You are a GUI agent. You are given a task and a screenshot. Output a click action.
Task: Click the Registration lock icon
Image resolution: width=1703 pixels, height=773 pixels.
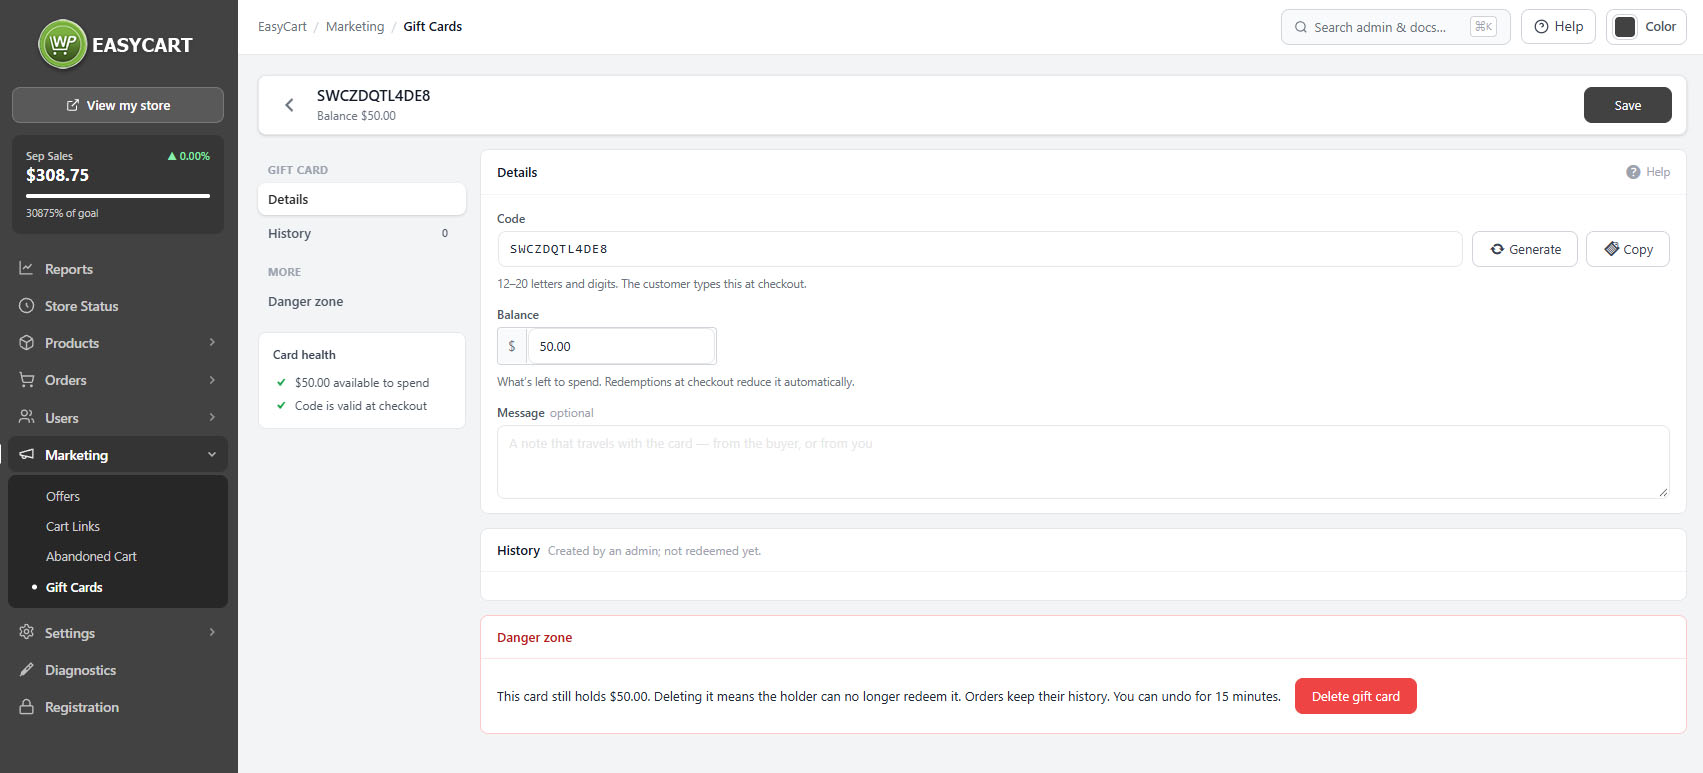[x=27, y=707]
